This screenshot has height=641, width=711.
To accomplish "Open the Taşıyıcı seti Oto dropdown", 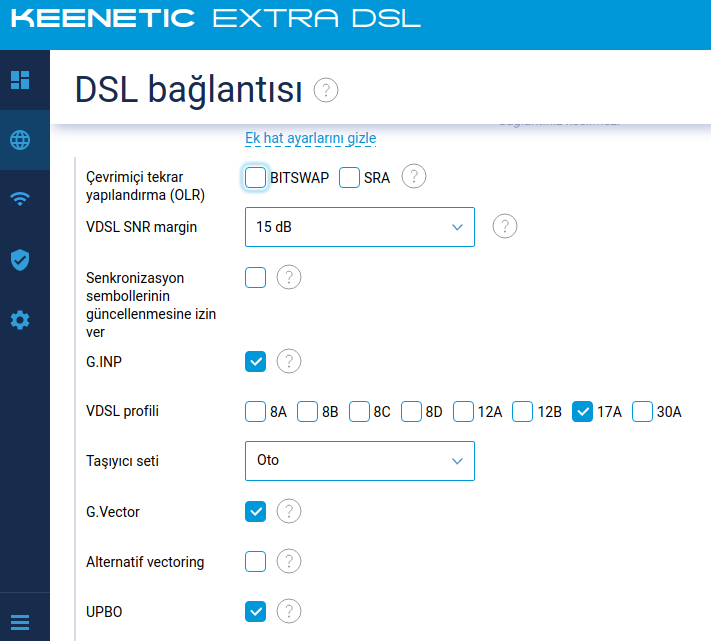I will [360, 461].
